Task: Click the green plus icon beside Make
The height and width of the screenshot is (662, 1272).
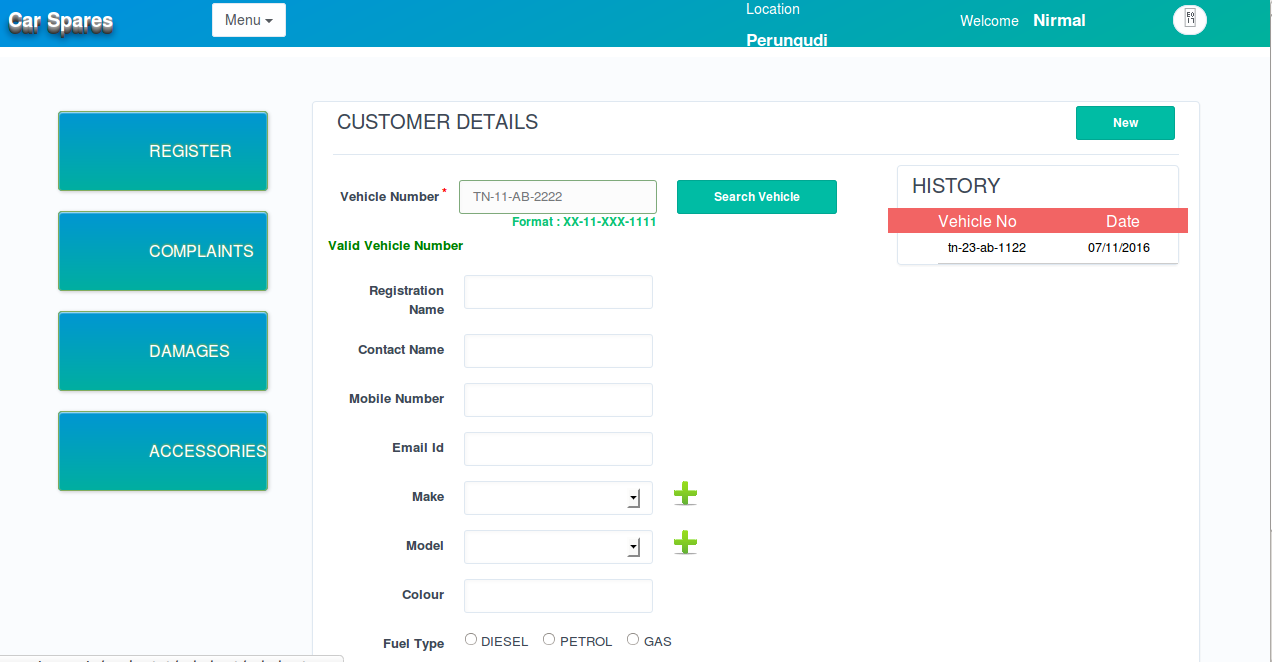Action: (685, 494)
